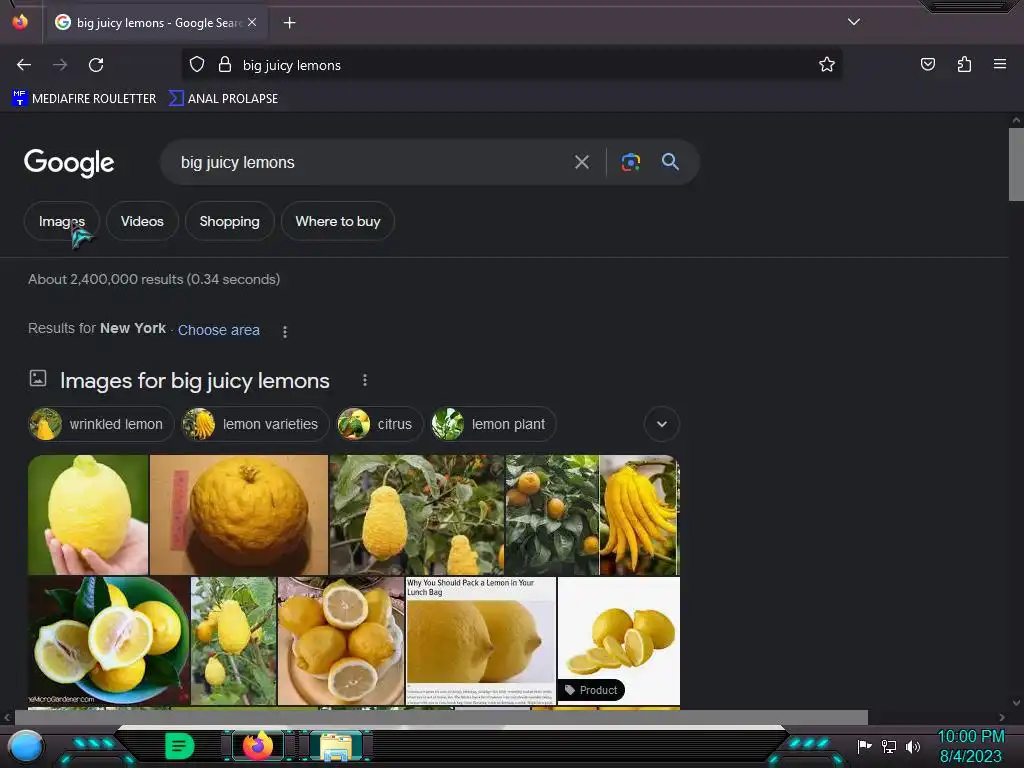List all tabs dropdown arrow

854,22
